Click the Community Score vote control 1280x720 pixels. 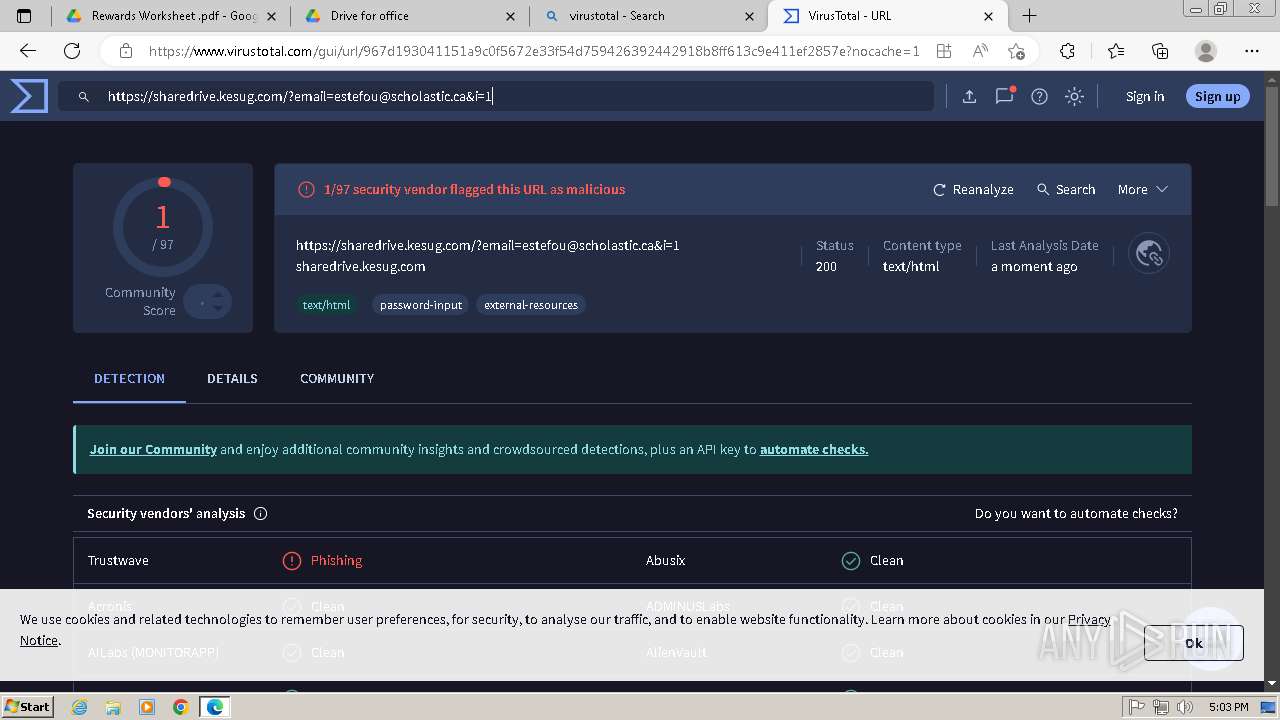pyautogui.click(x=208, y=301)
